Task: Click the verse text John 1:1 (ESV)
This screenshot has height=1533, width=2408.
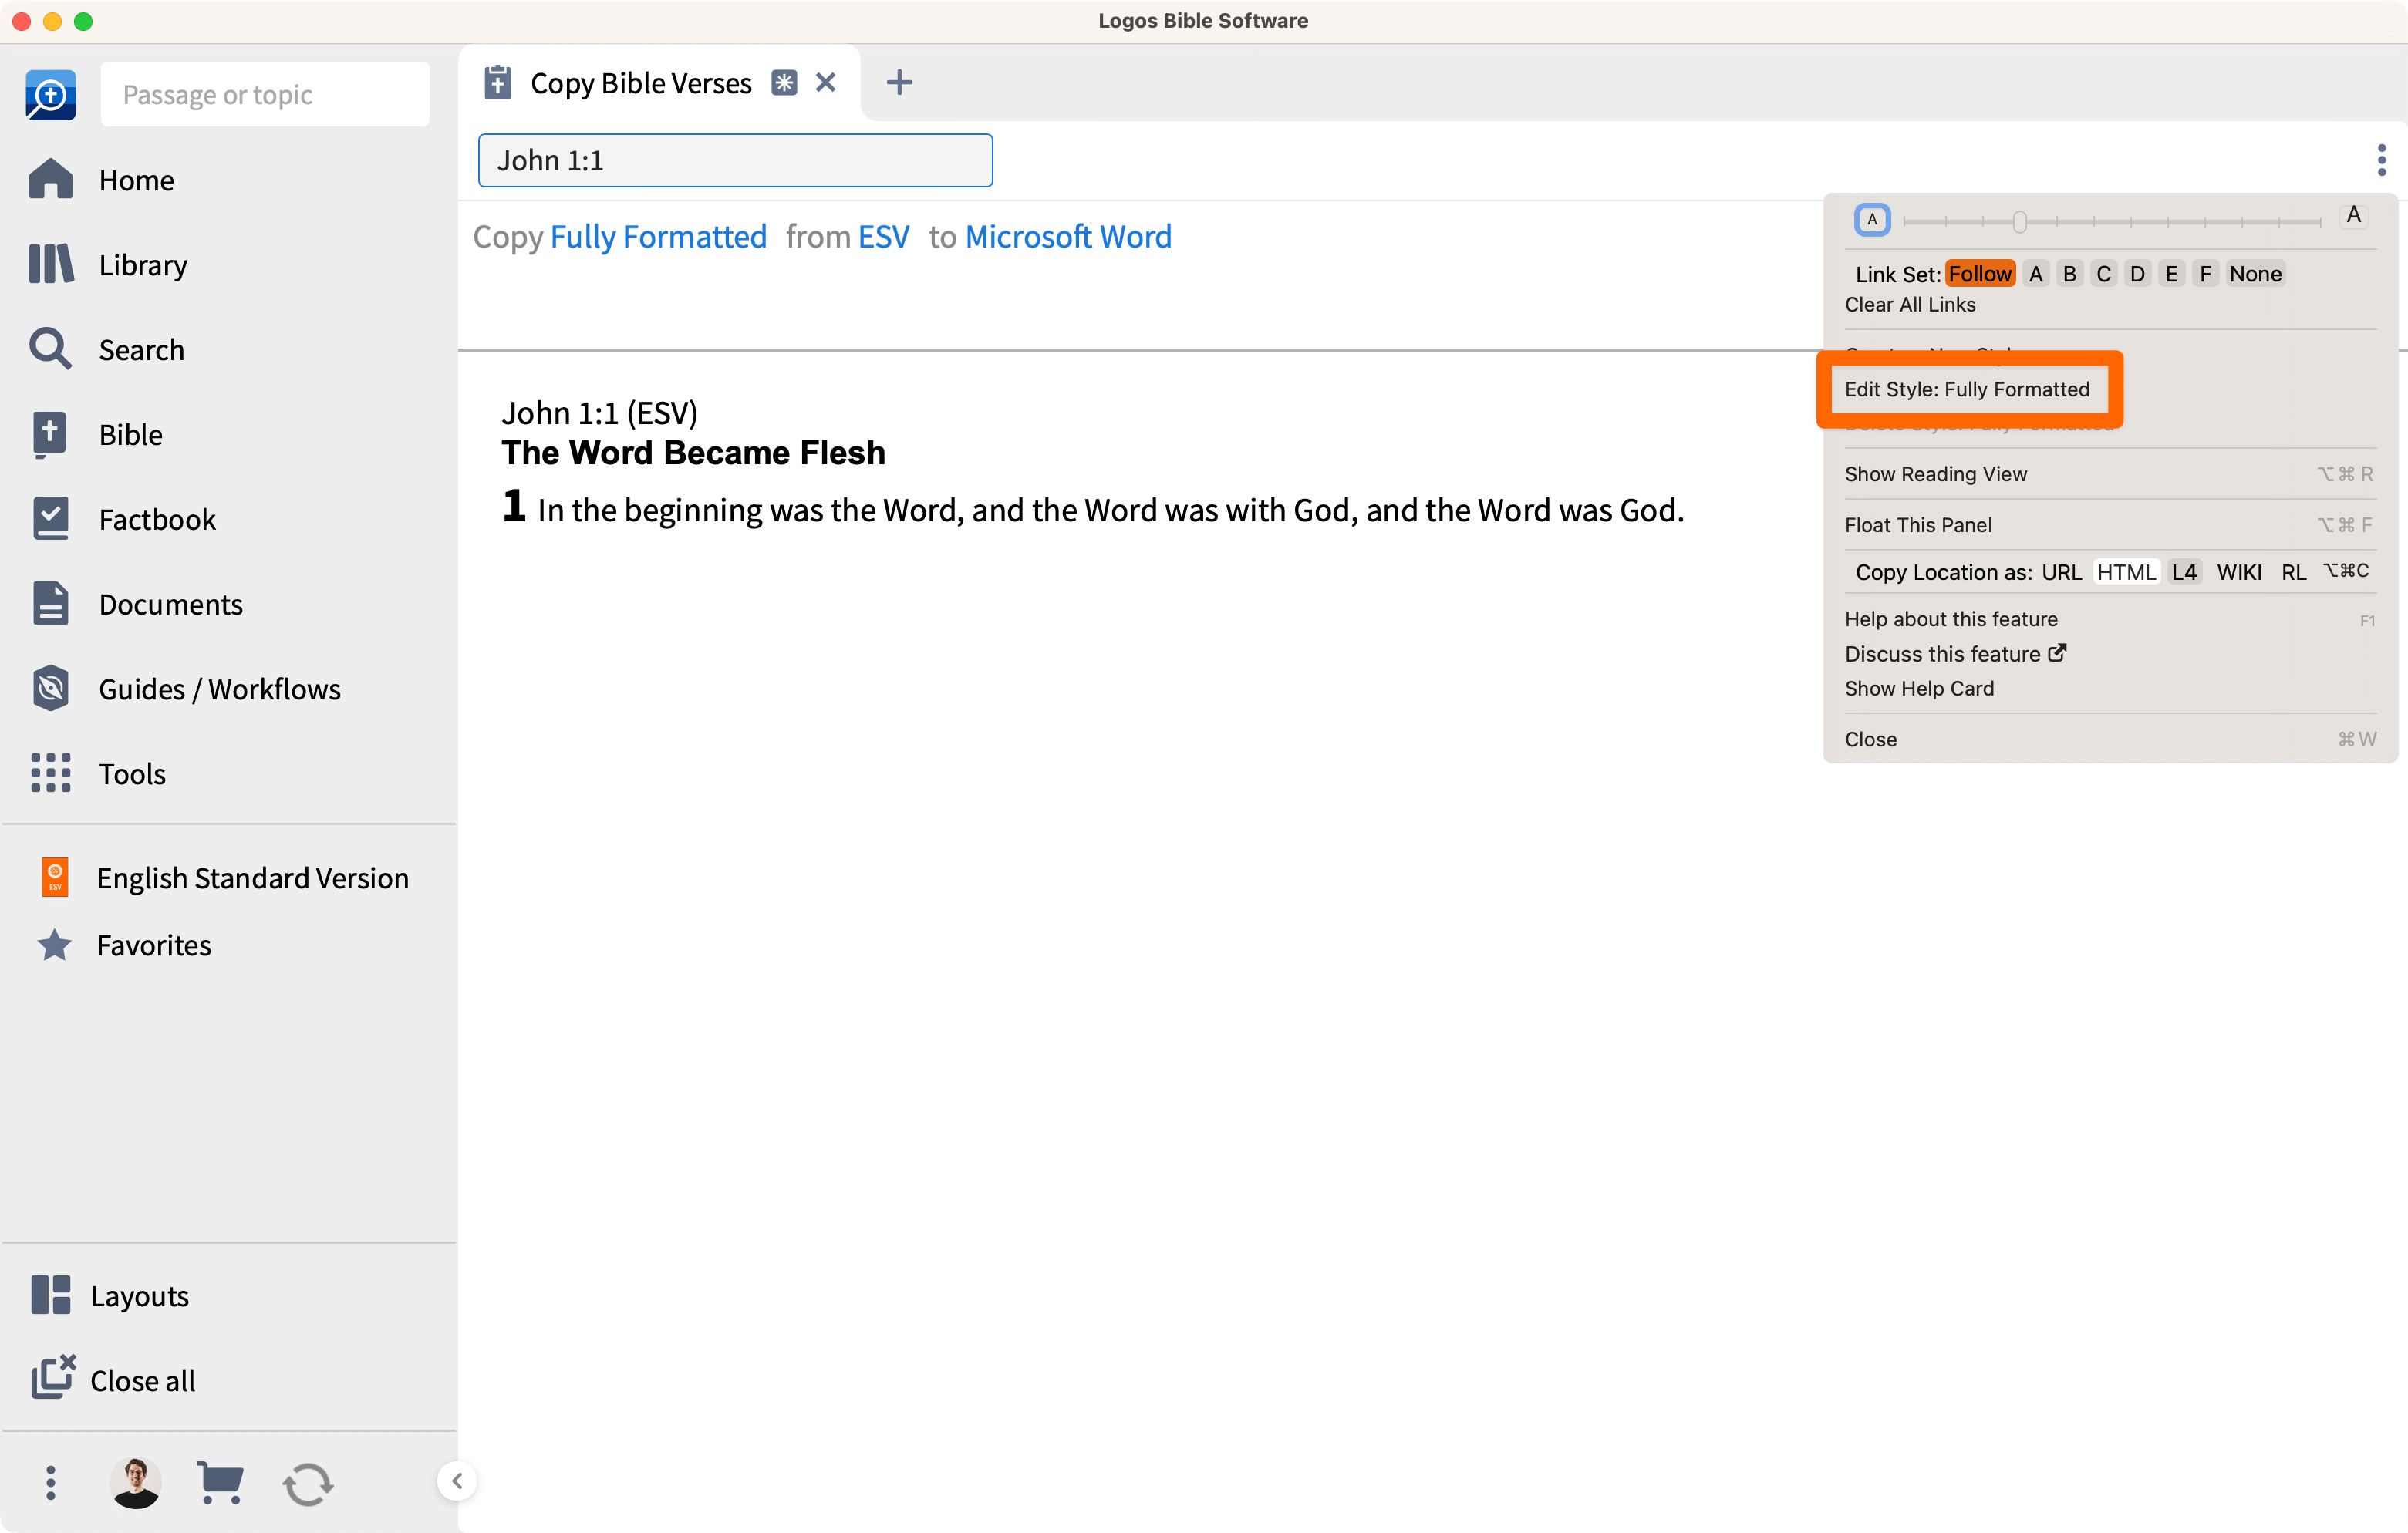Action: 599,412
